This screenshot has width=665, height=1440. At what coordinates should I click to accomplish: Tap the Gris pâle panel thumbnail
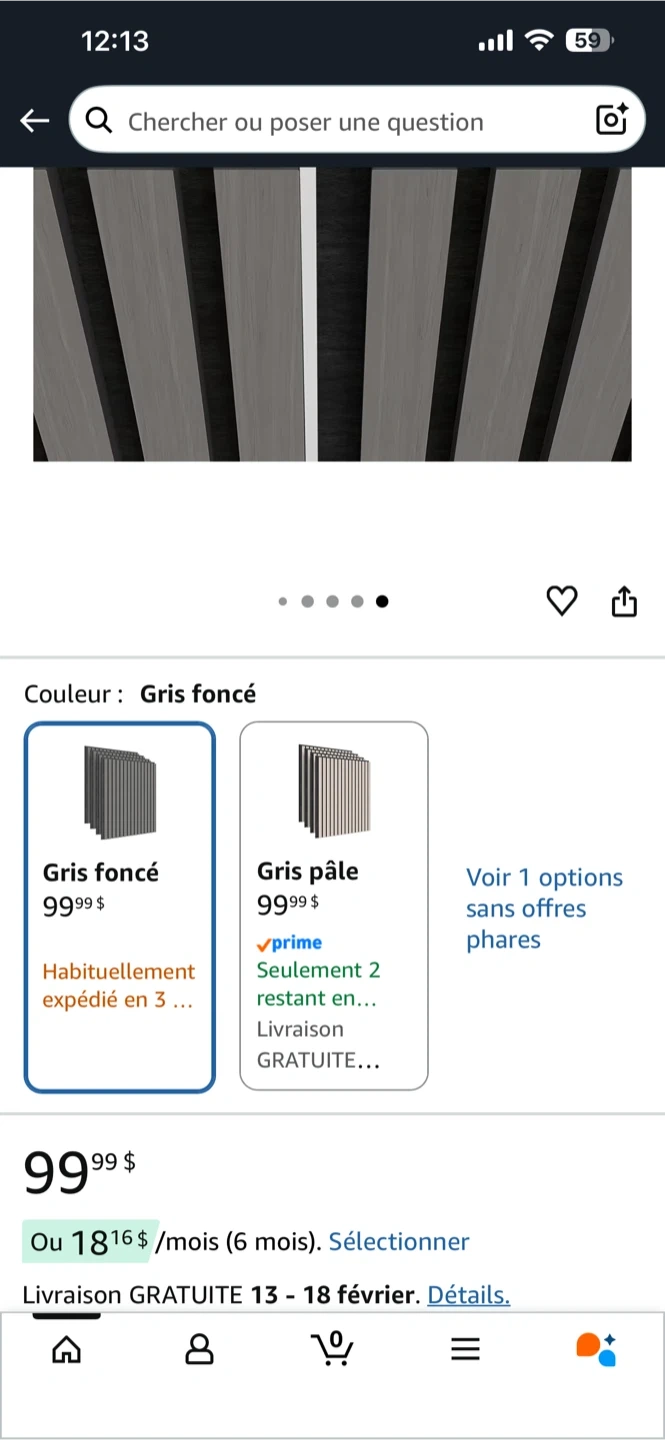tap(334, 790)
